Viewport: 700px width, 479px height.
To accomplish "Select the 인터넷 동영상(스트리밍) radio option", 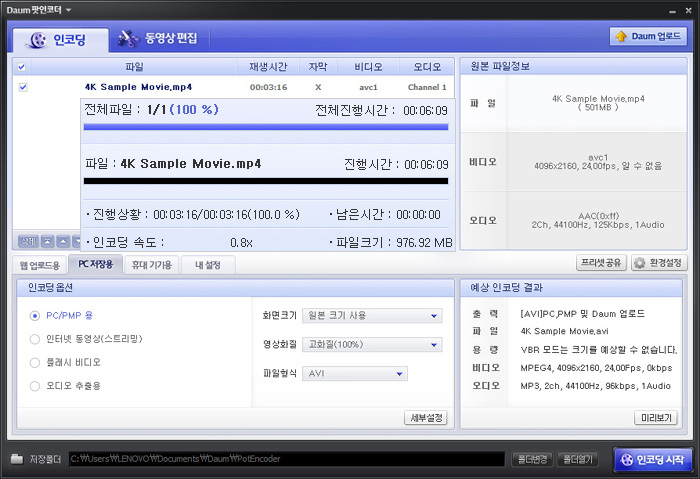I will pyautogui.click(x=36, y=339).
